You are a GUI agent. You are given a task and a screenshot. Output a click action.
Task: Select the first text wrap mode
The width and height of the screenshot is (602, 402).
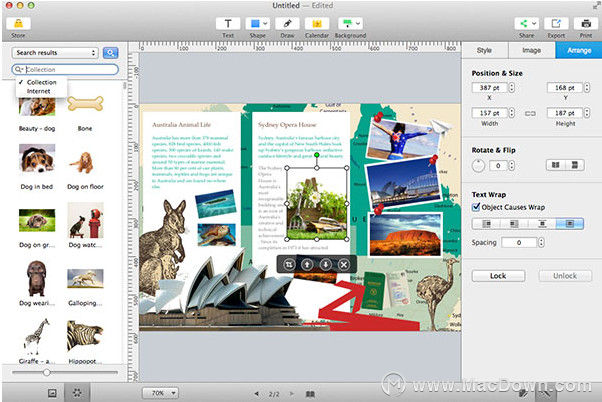486,223
